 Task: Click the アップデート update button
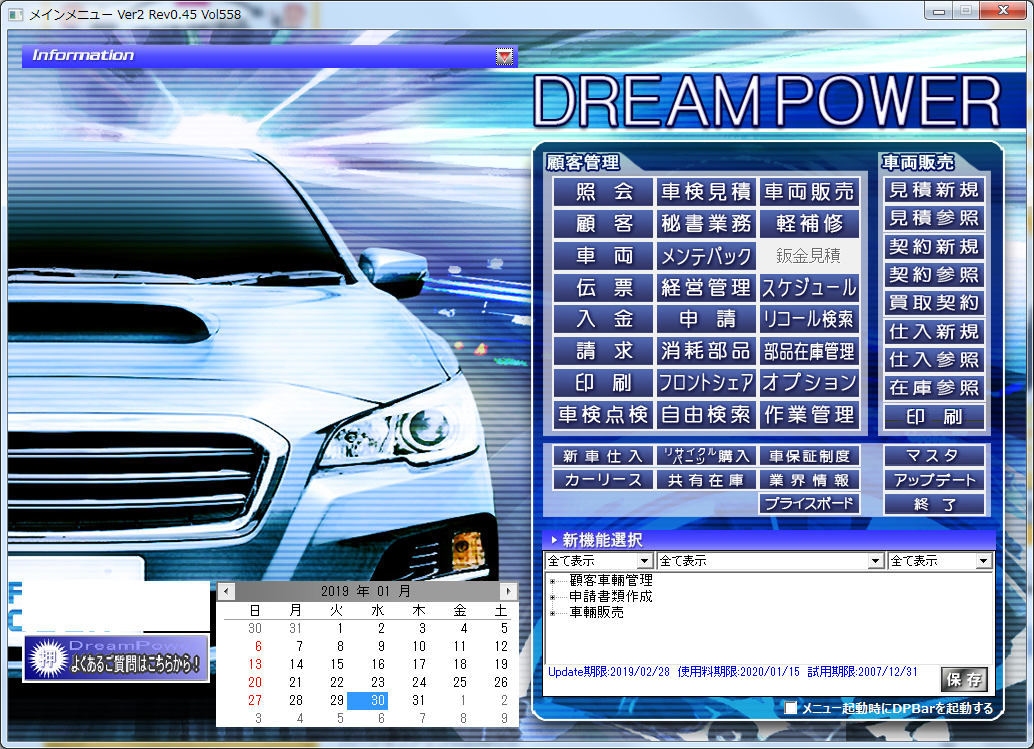[934, 480]
